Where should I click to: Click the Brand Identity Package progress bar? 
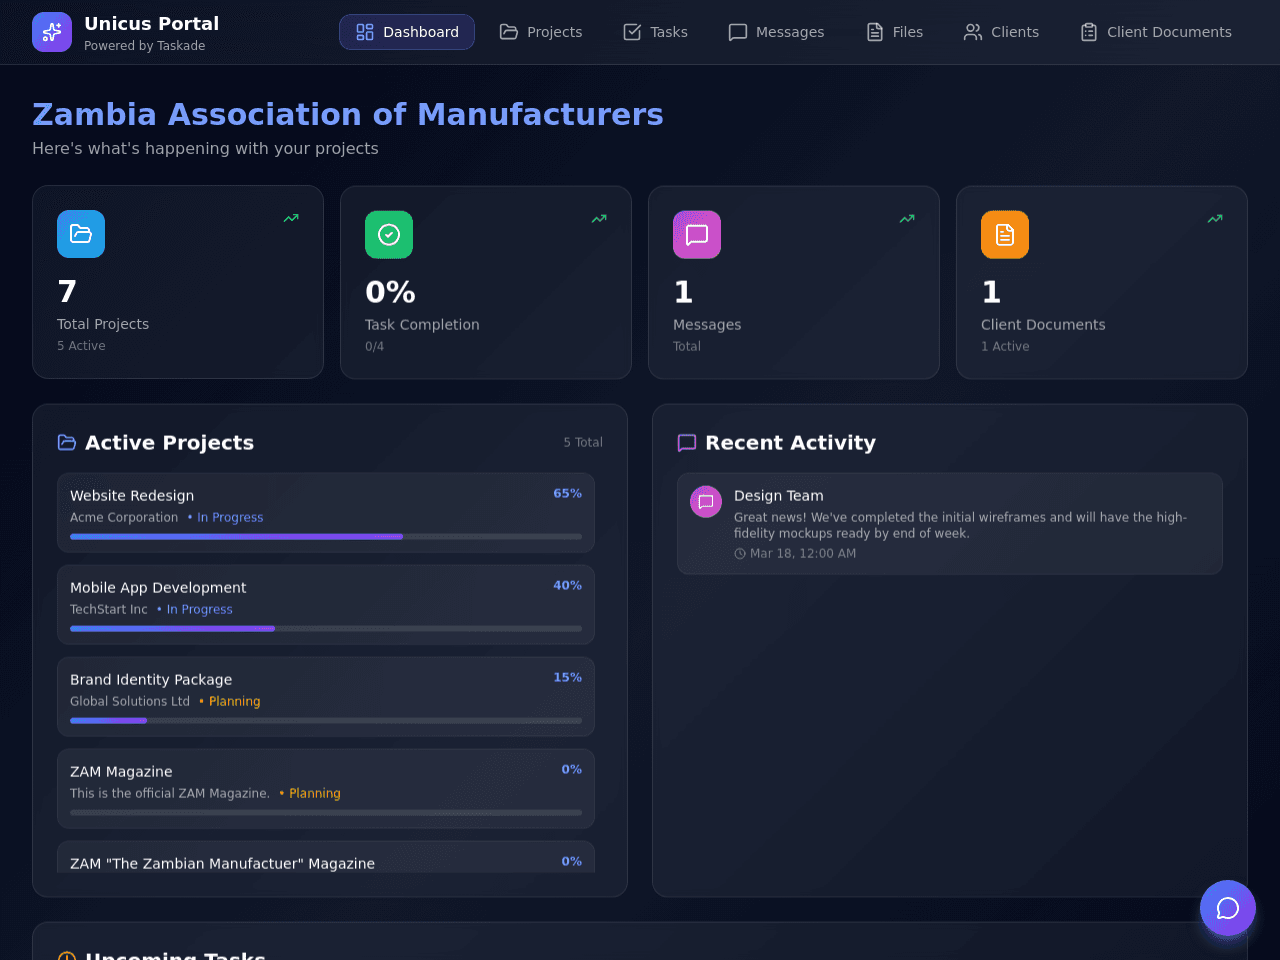point(326,721)
